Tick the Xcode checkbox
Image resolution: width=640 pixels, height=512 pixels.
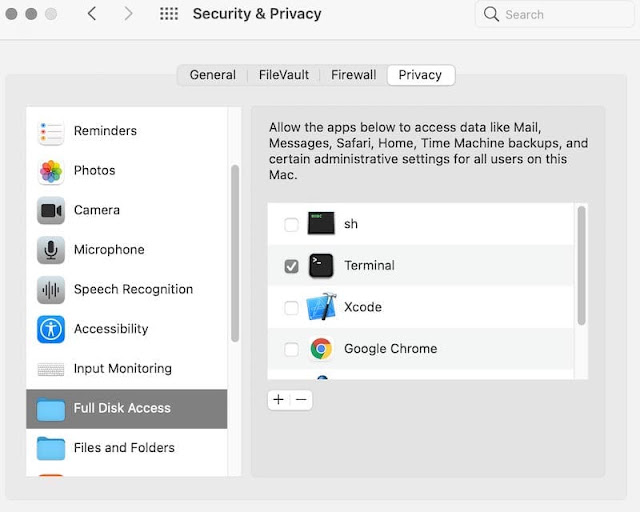click(x=291, y=308)
